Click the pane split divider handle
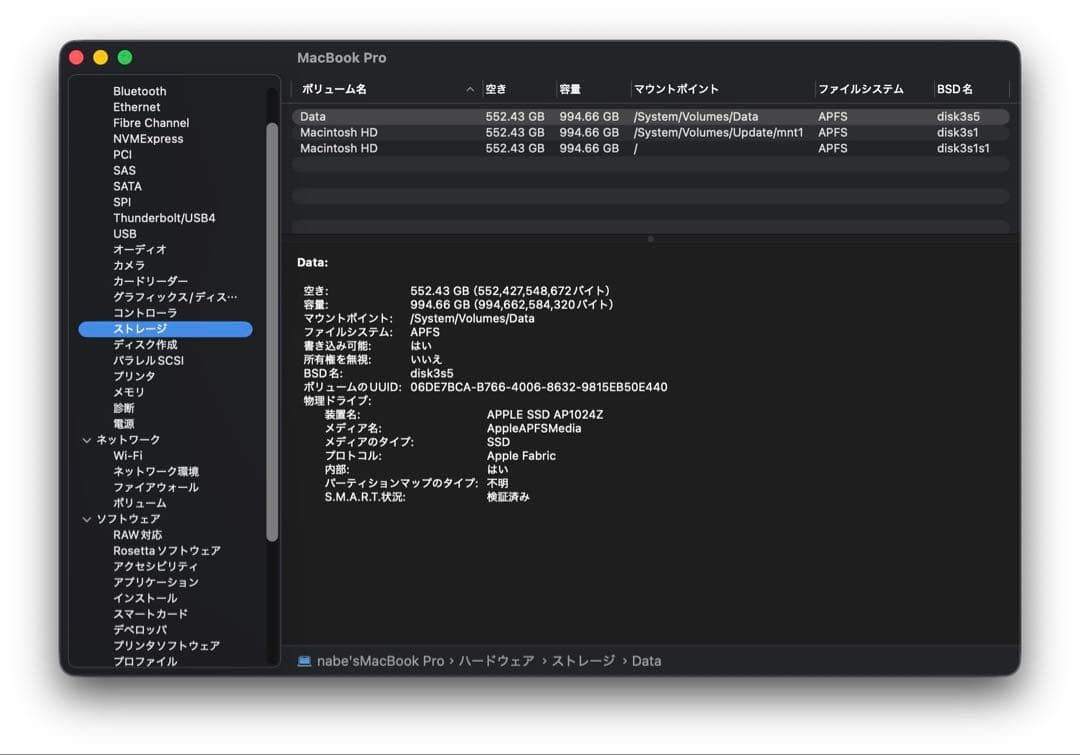The image size is (1080, 755). coord(651,239)
